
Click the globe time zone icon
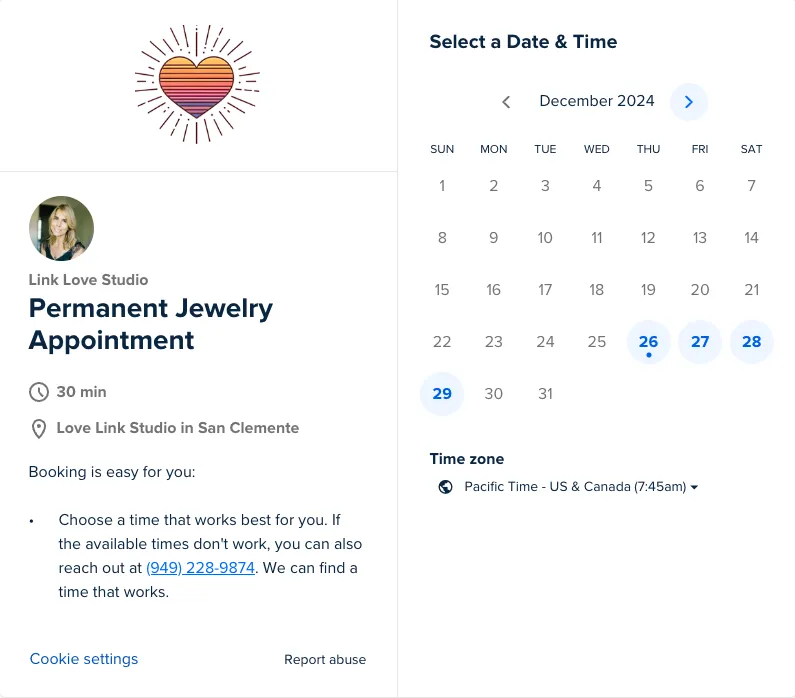click(445, 487)
